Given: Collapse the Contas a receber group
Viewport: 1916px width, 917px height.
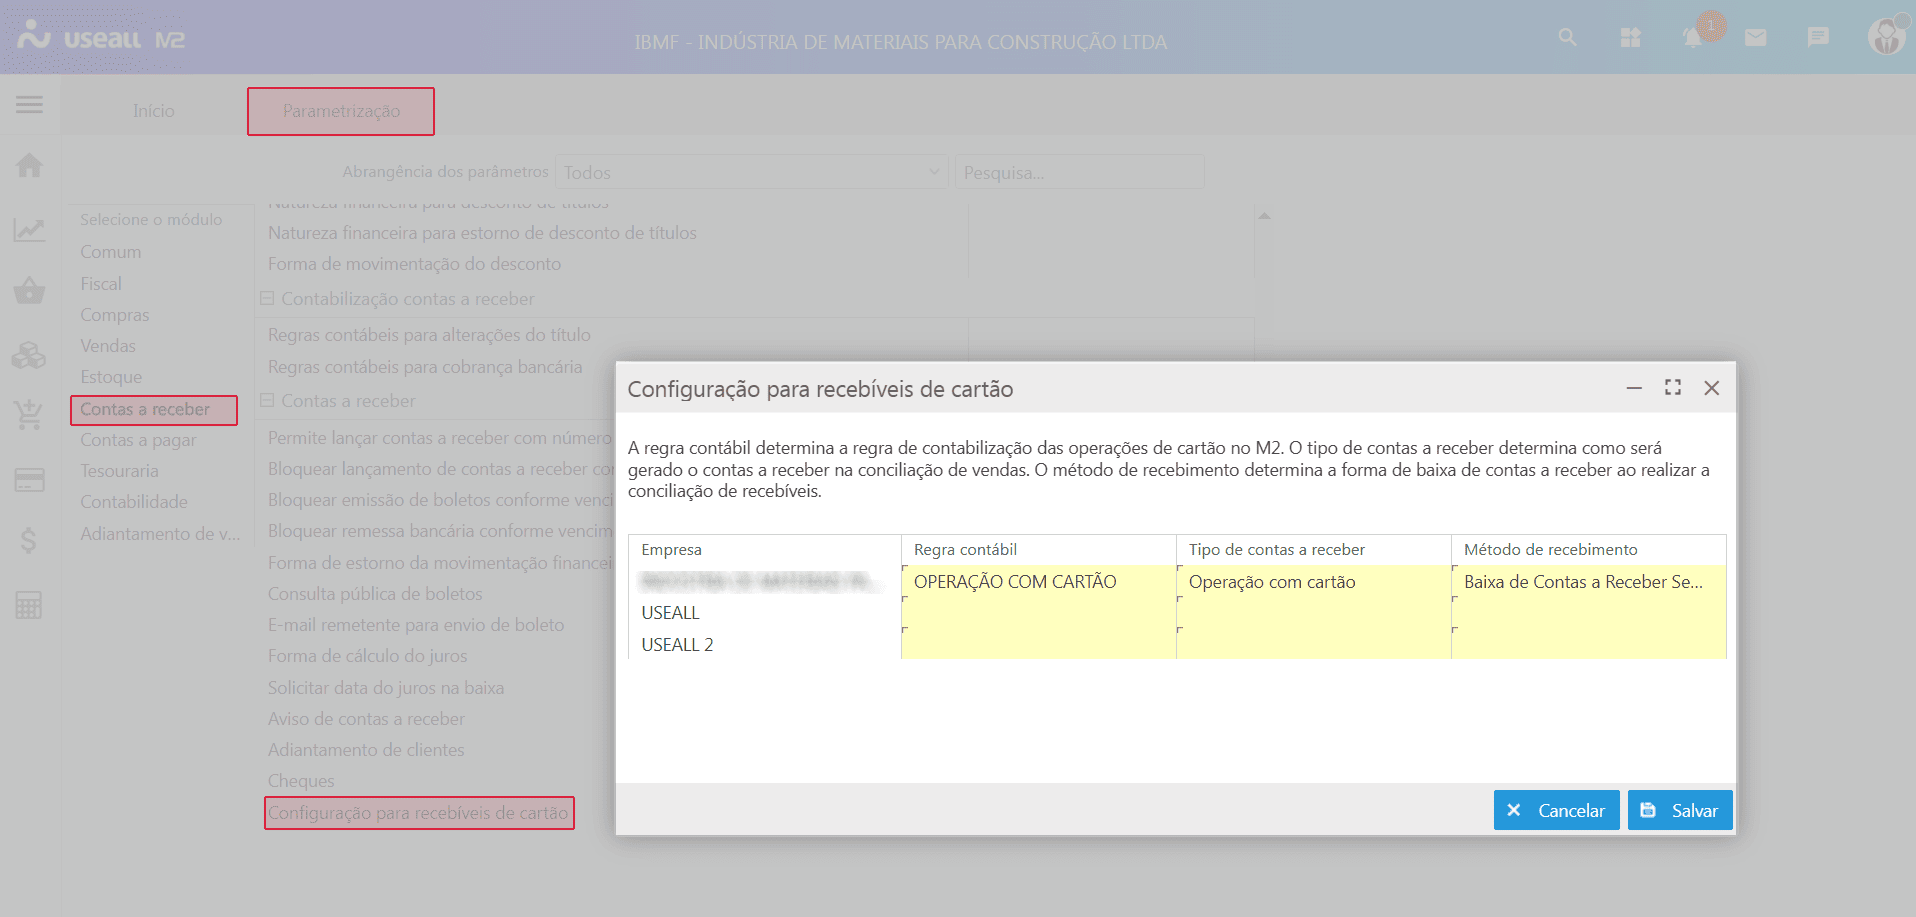Looking at the screenshot, I should [x=267, y=401].
